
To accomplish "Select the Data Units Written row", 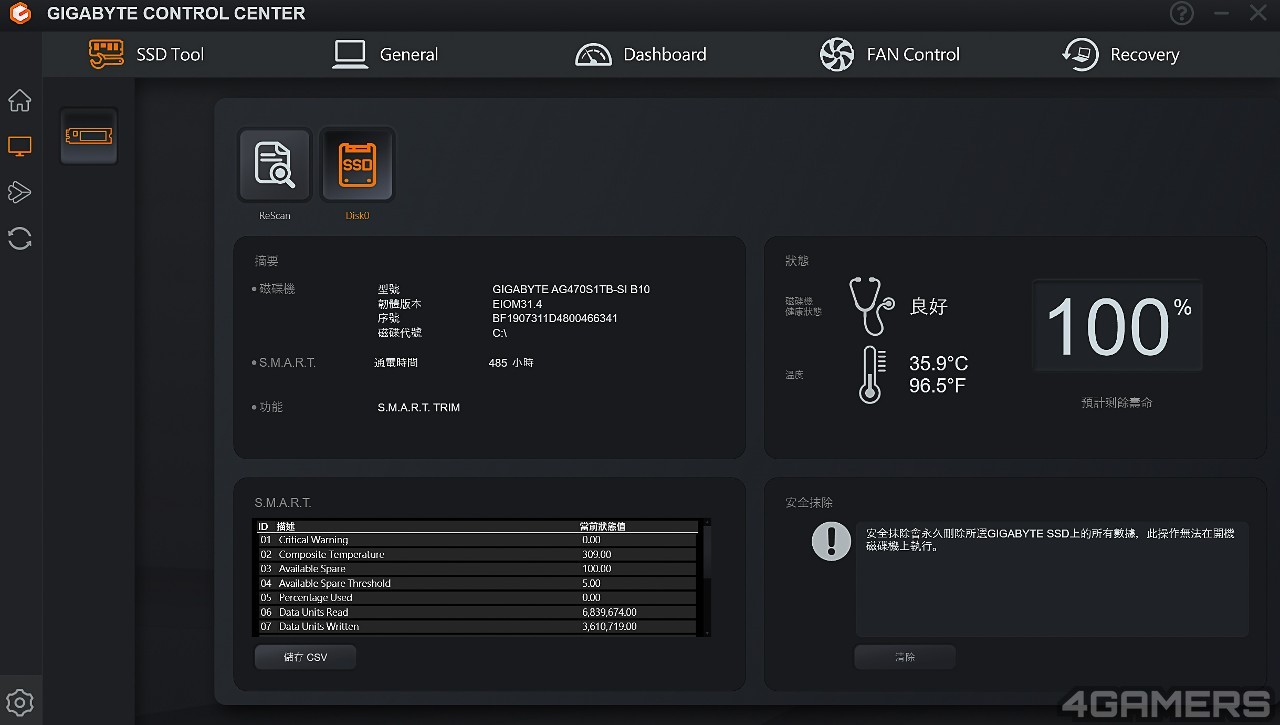I will 477,627.
